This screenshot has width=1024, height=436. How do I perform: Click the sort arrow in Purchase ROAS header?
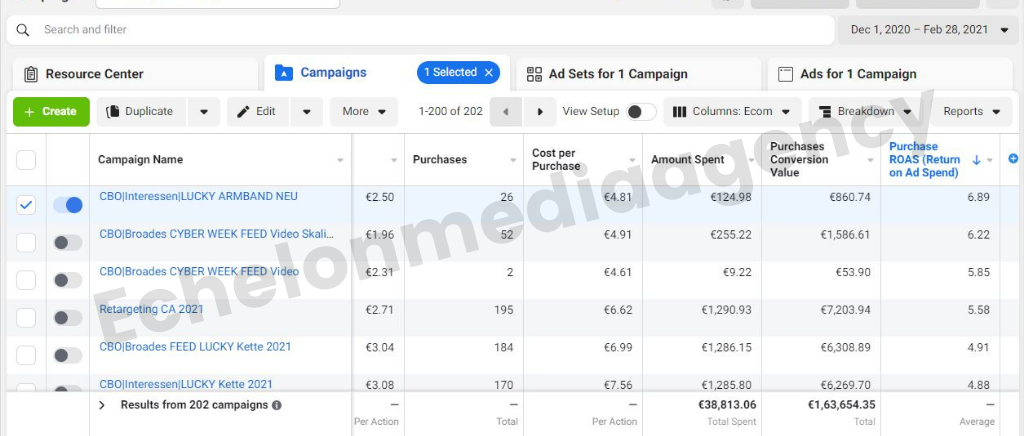coord(976,160)
